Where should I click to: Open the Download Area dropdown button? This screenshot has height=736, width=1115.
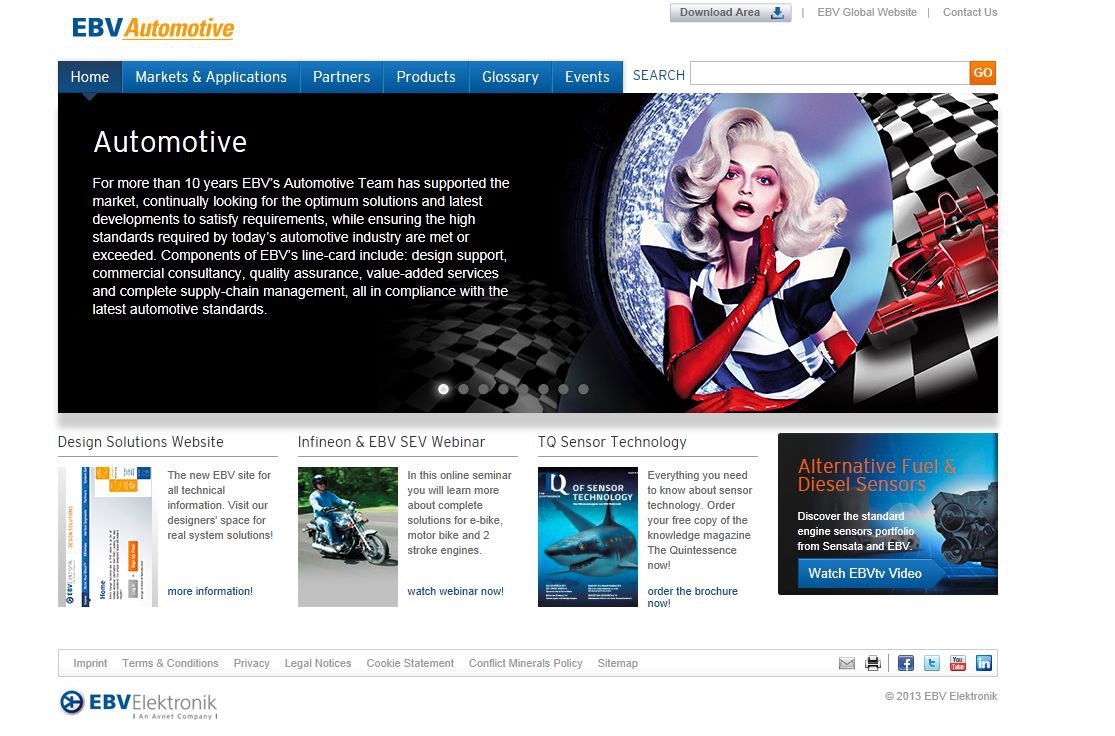[730, 13]
